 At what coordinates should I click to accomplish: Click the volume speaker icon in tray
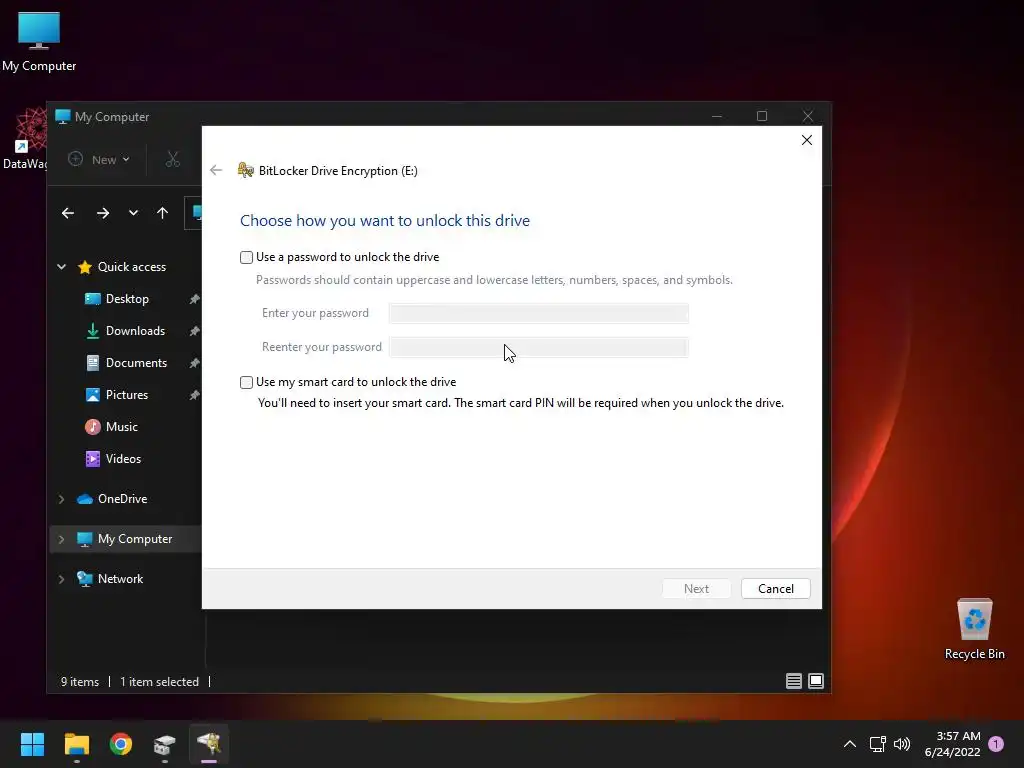coord(902,744)
